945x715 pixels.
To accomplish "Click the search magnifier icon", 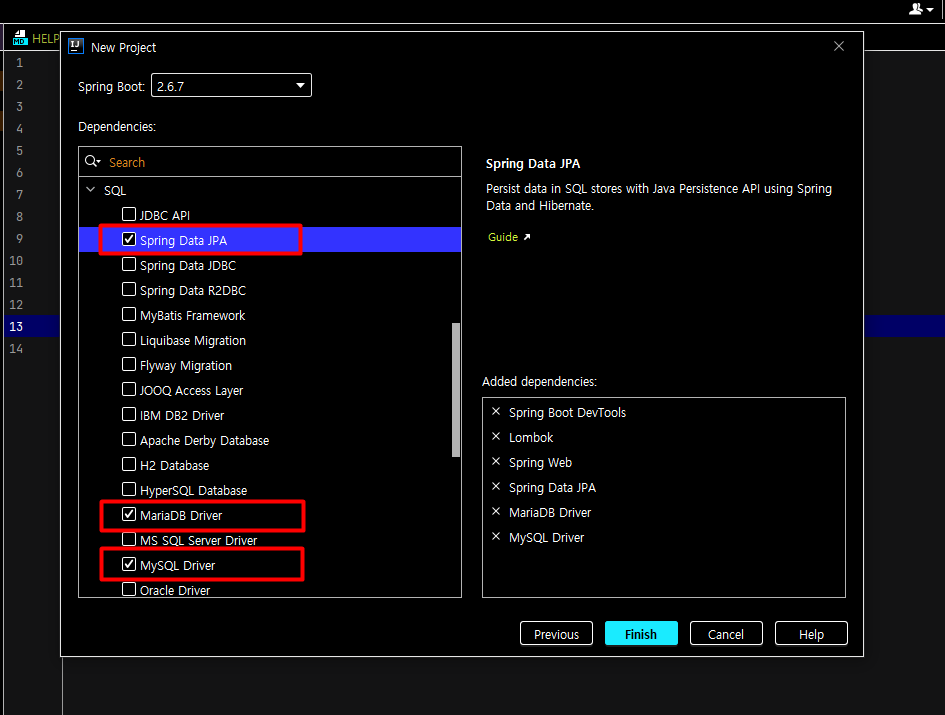I will pyautogui.click(x=92, y=161).
